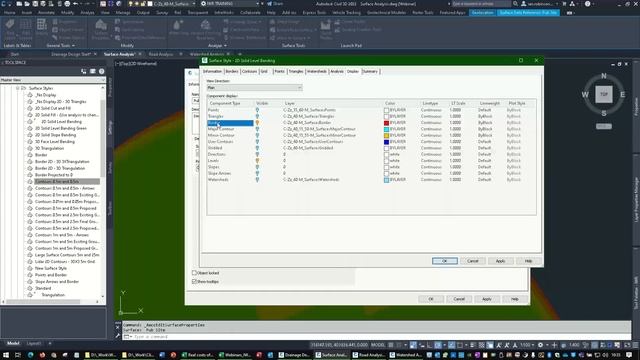Open the layer dropdown in quick access toolbar

pos(194,4)
